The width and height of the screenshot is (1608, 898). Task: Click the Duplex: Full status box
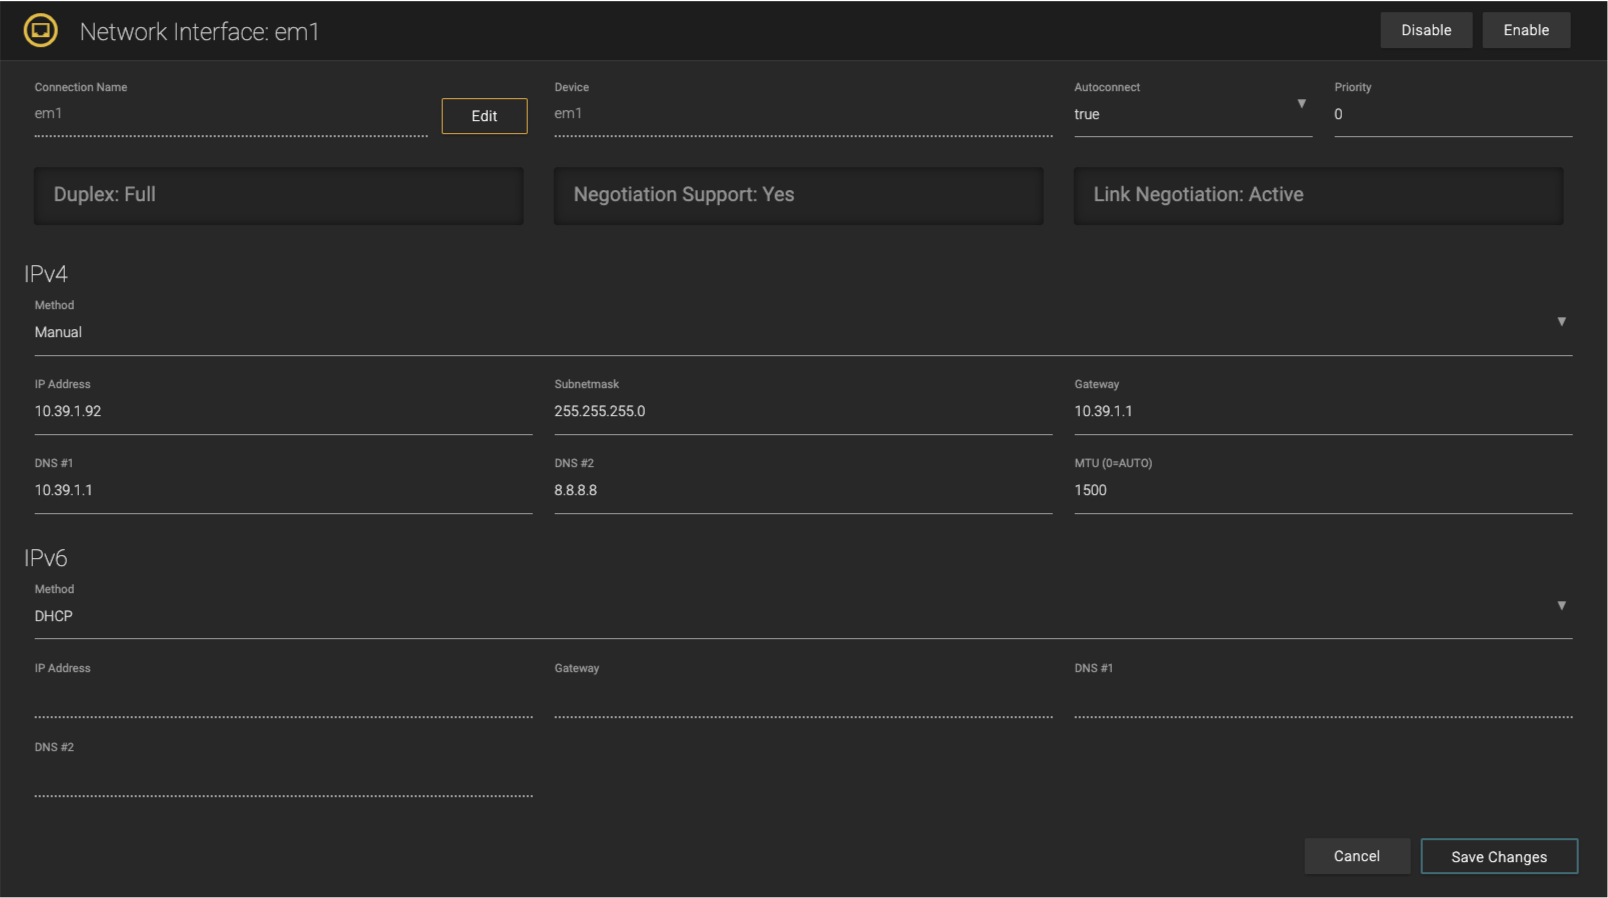(279, 195)
